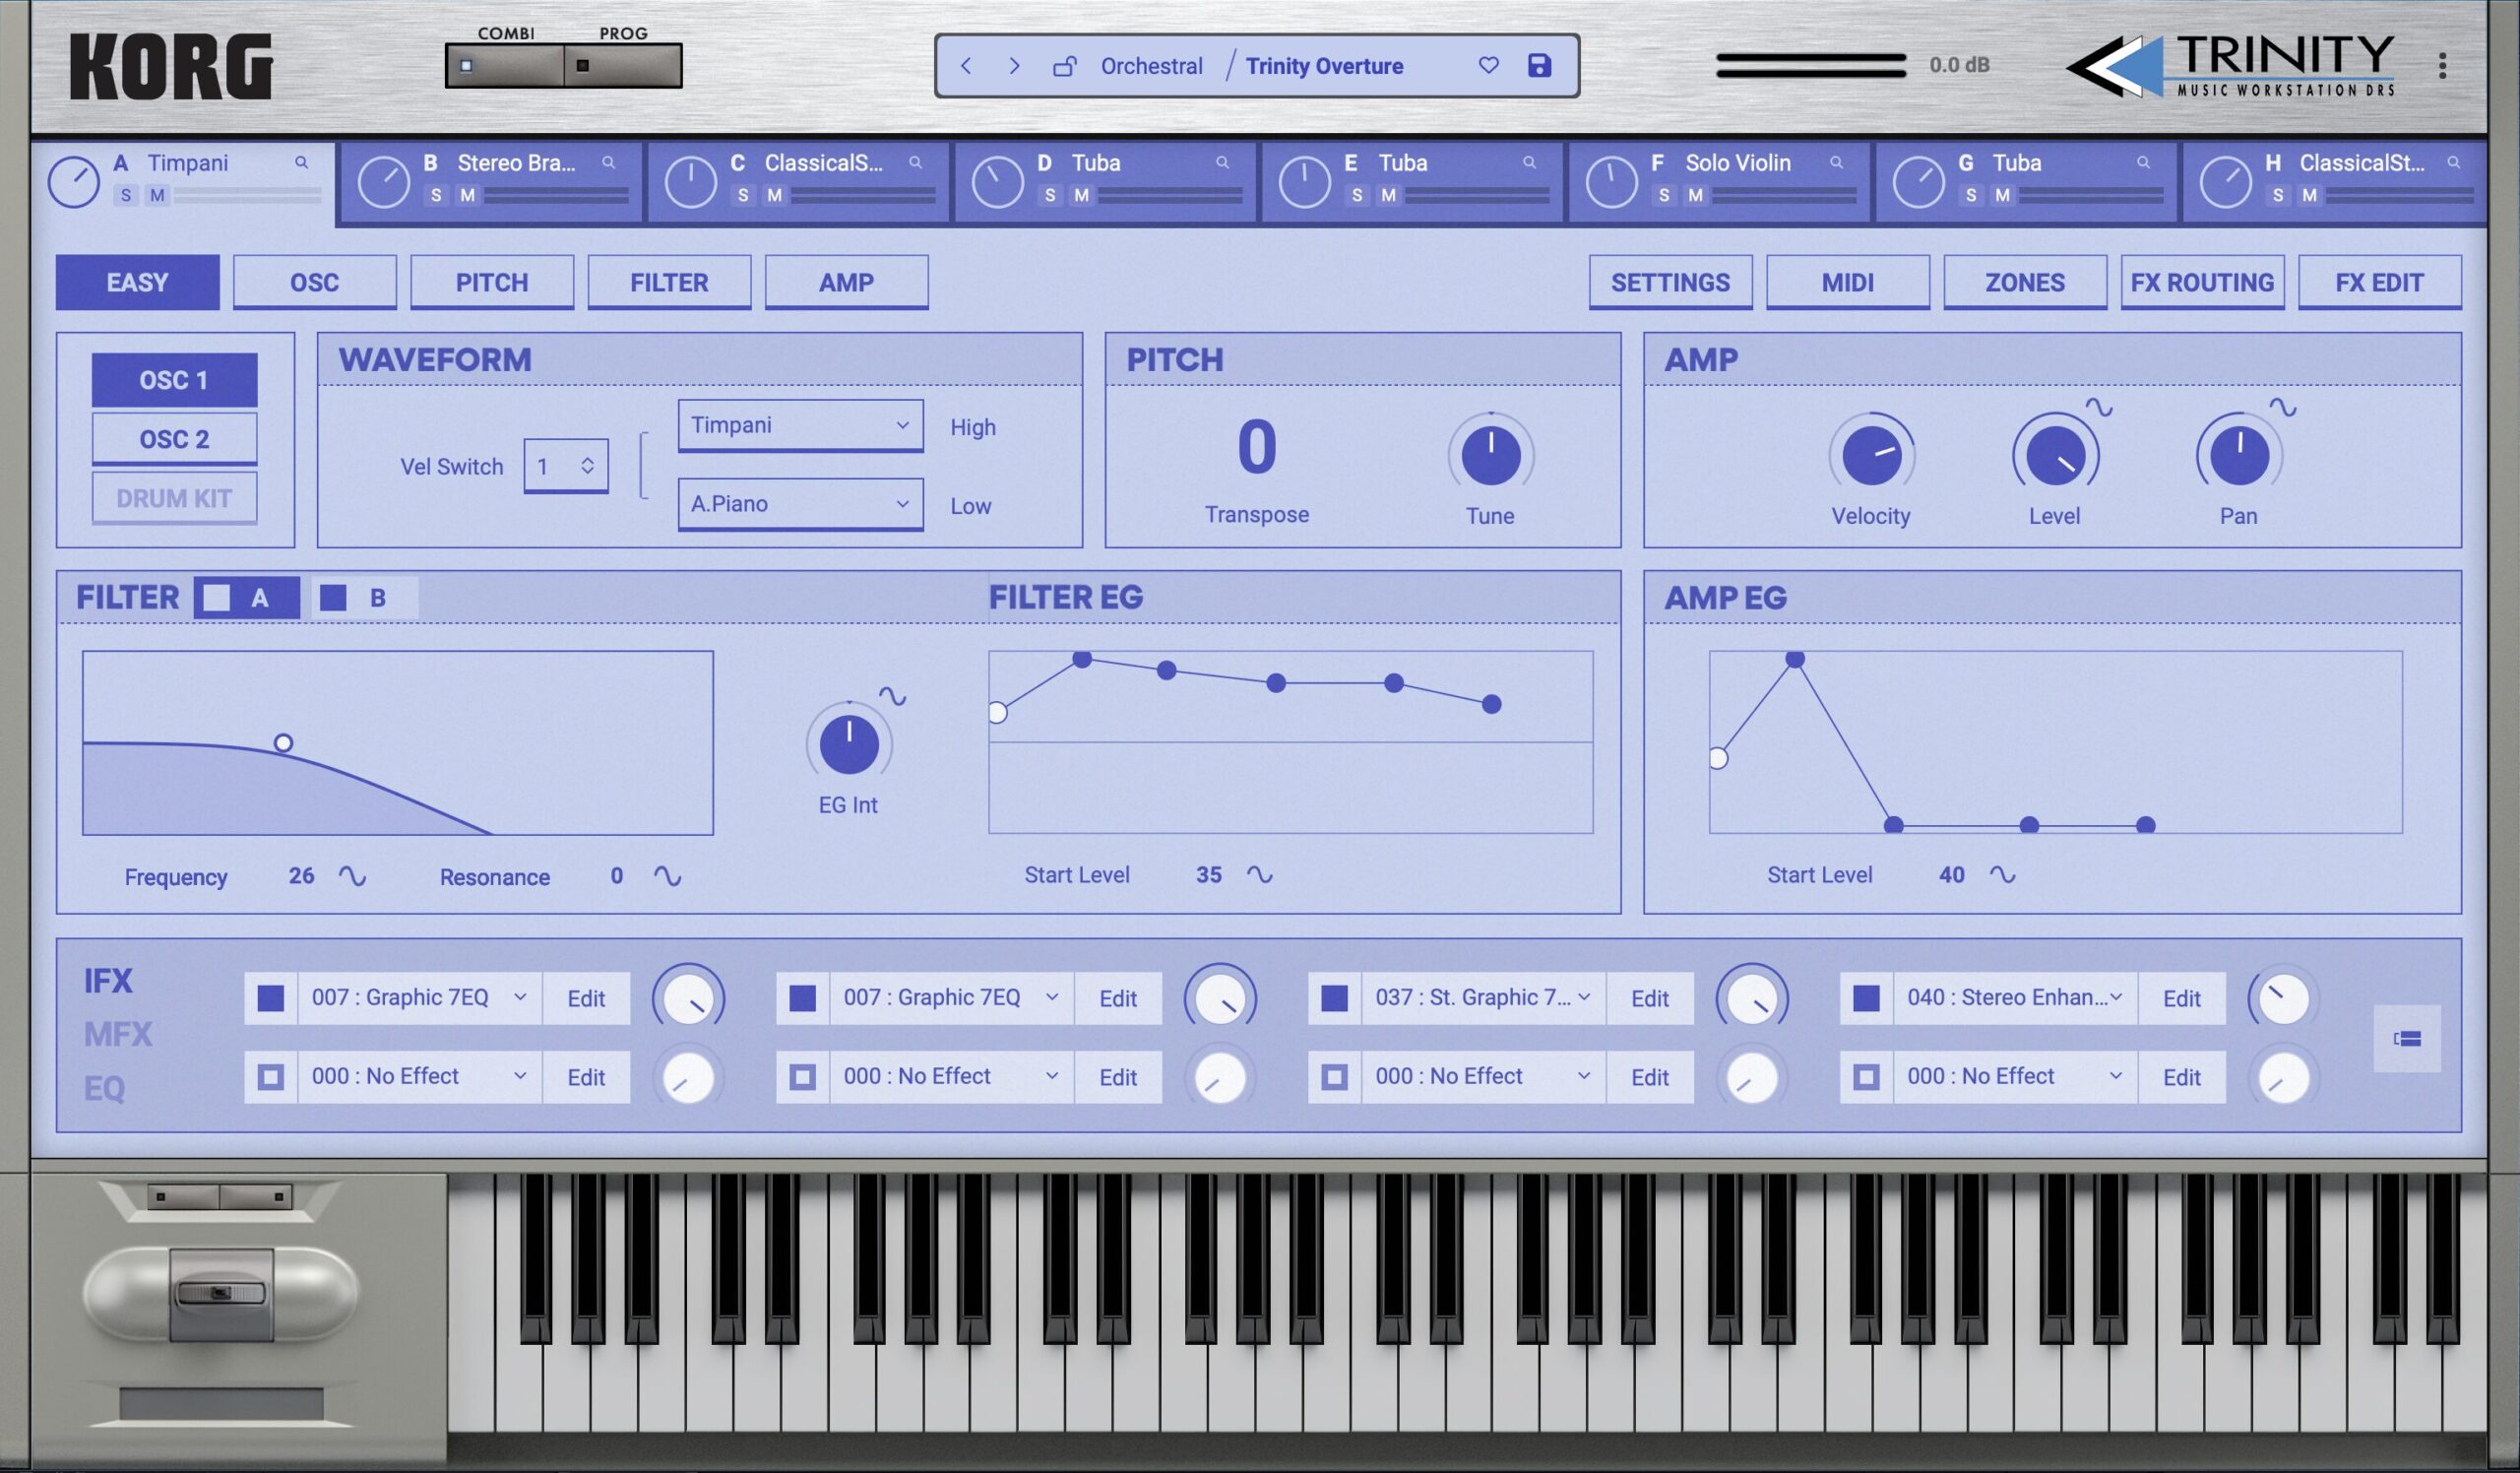The image size is (2520, 1473).
Task: Save the Trinity Overture preset
Action: 1540,65
